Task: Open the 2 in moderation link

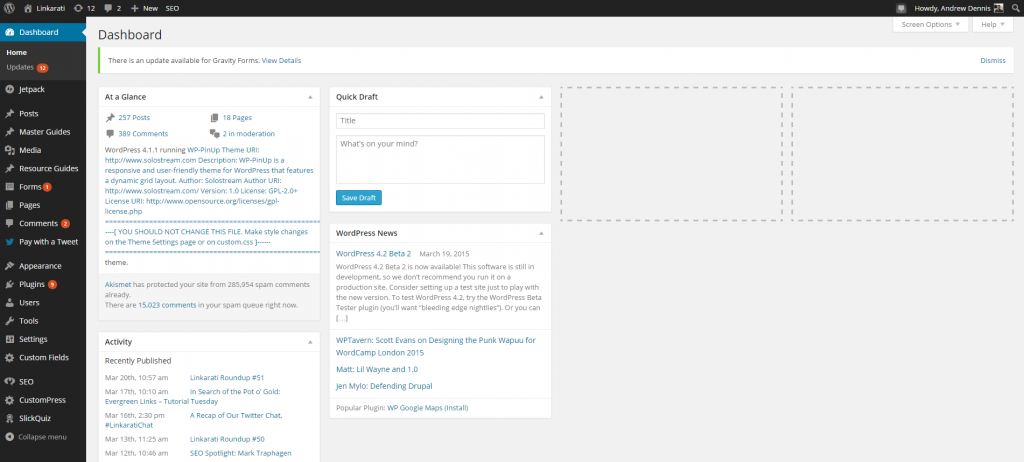Action: (249, 133)
